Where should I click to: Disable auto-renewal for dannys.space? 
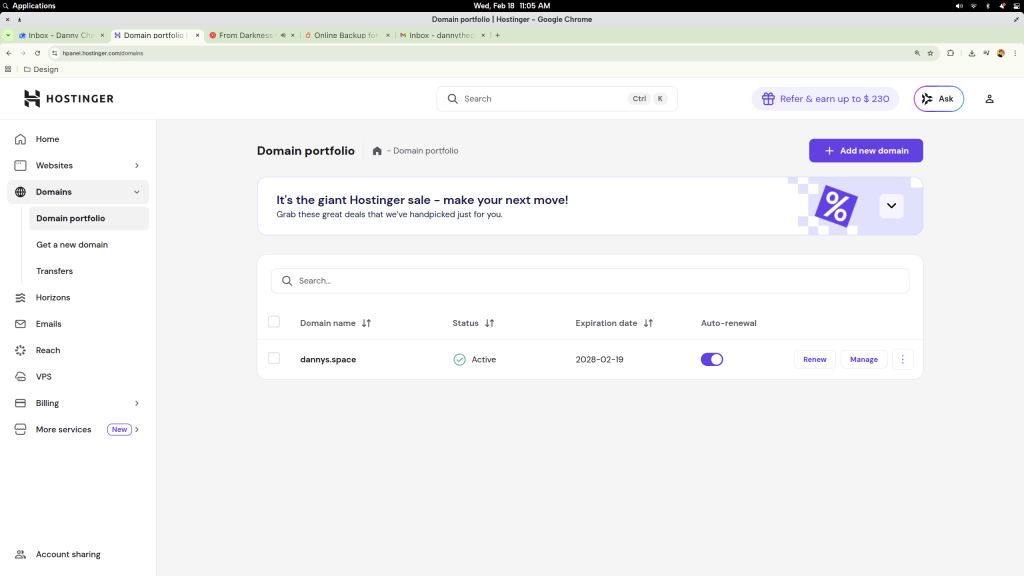pyautogui.click(x=711, y=359)
